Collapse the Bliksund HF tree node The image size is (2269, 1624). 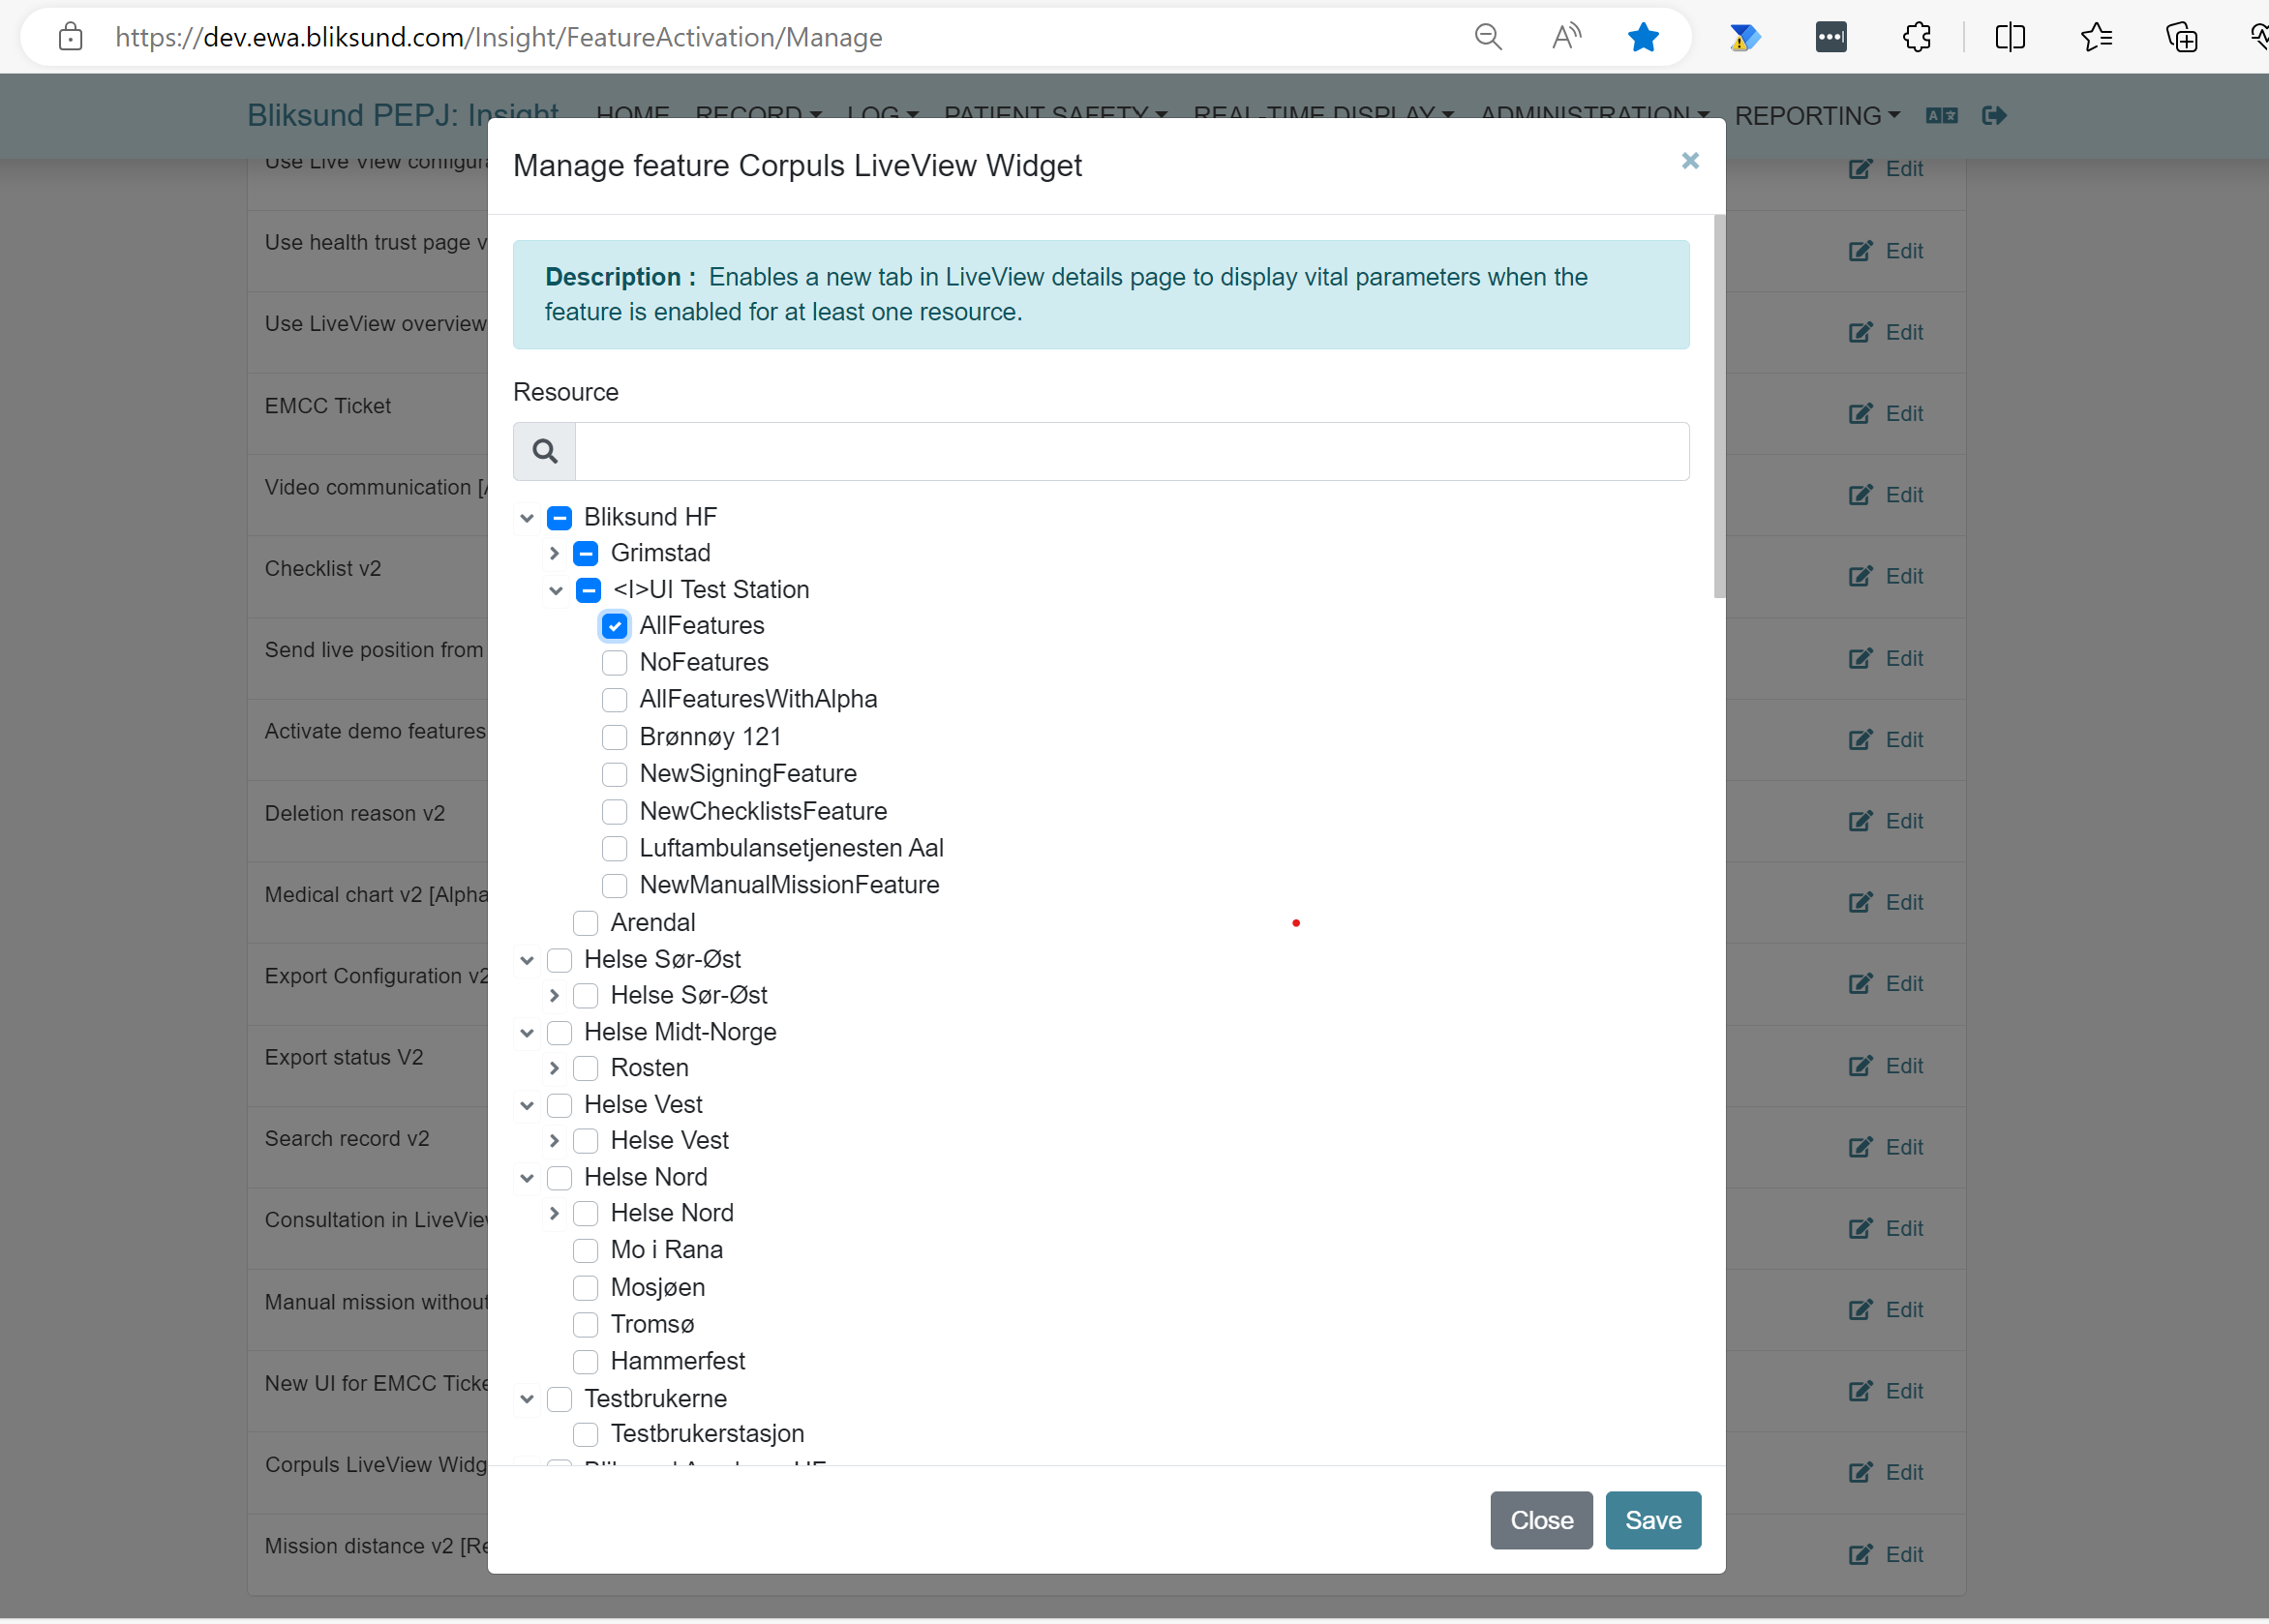(527, 518)
